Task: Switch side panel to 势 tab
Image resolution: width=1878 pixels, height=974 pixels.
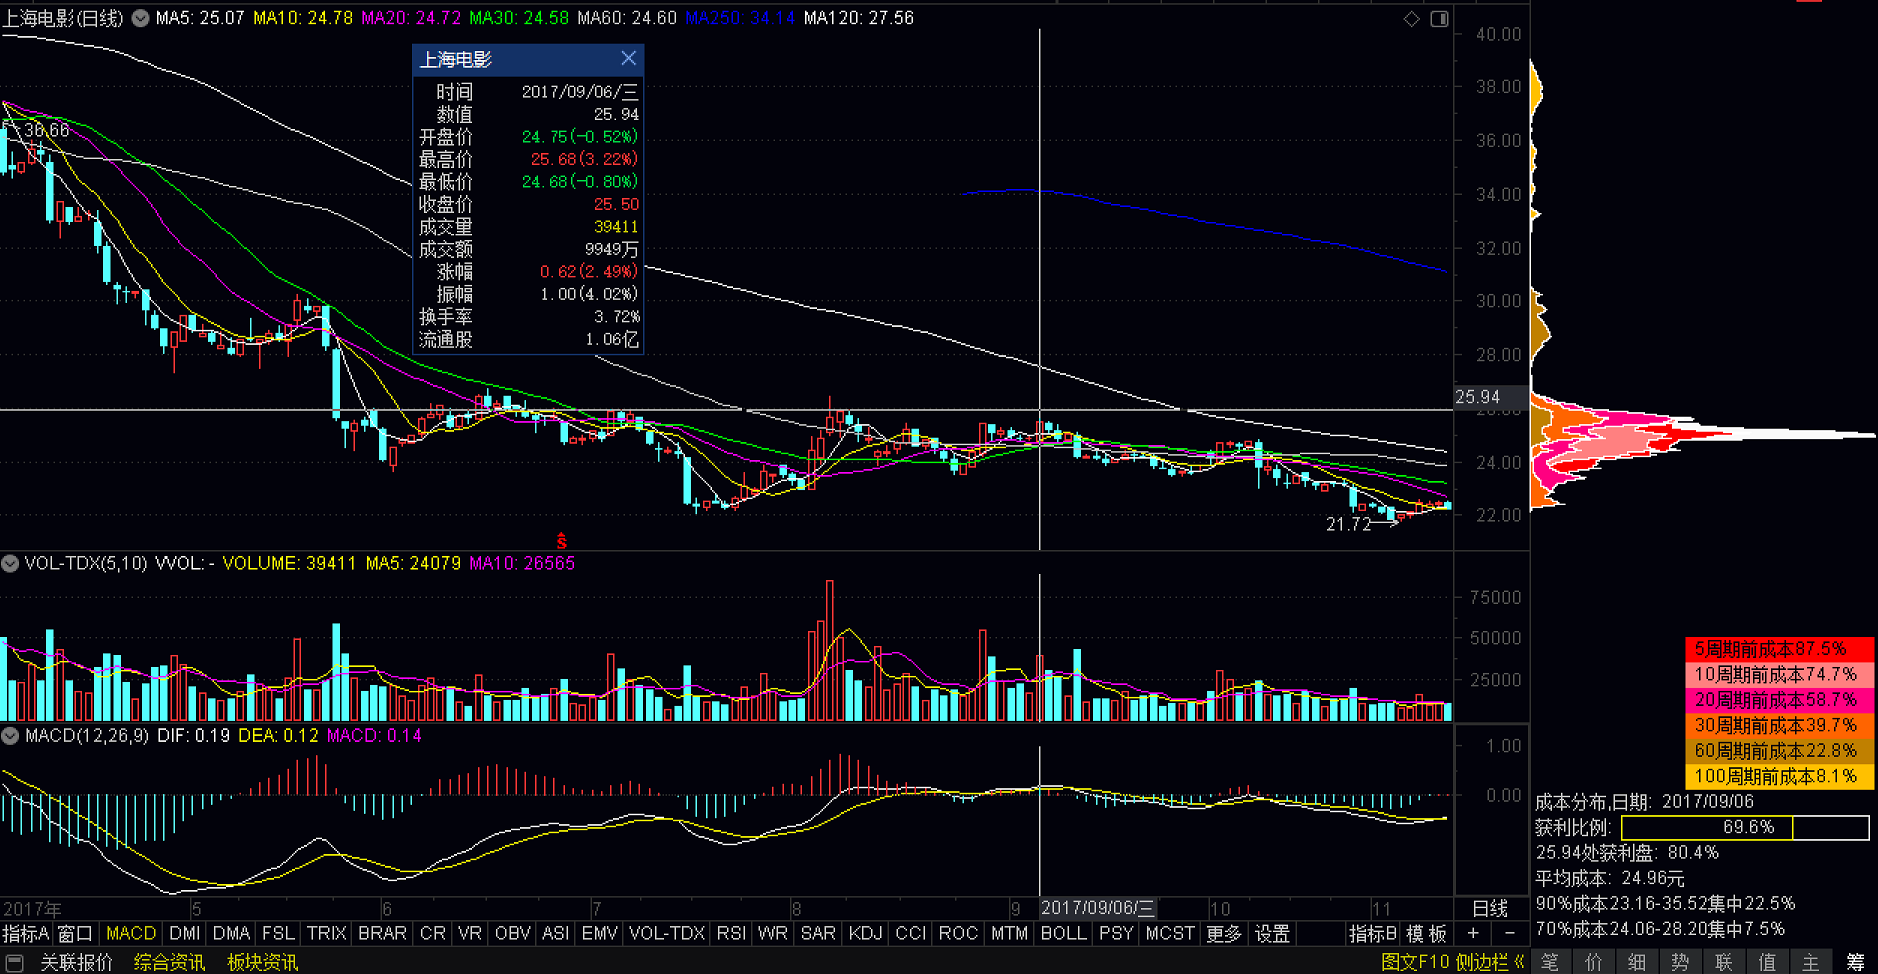Action: 1681,962
